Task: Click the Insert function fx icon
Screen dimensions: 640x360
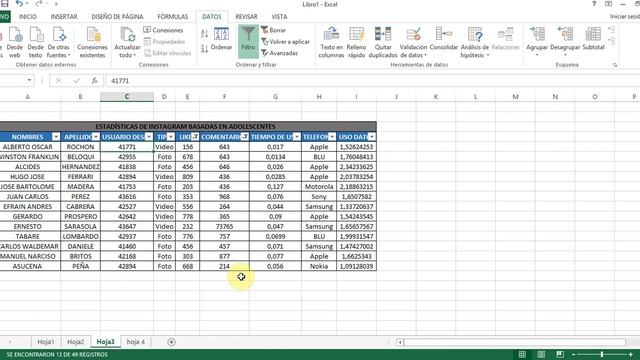Action: coord(94,81)
